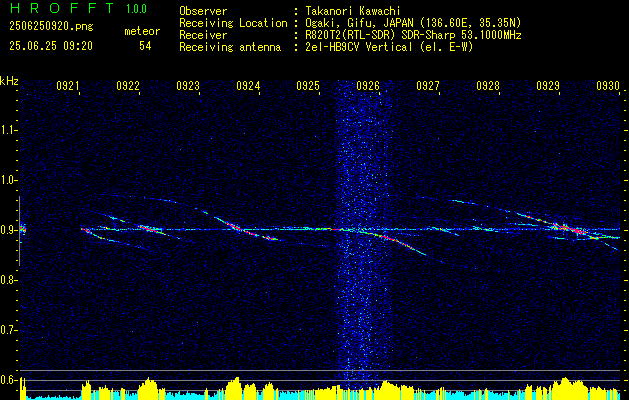Click the 0927 time marker
The height and width of the screenshot is (400, 629).
point(428,86)
